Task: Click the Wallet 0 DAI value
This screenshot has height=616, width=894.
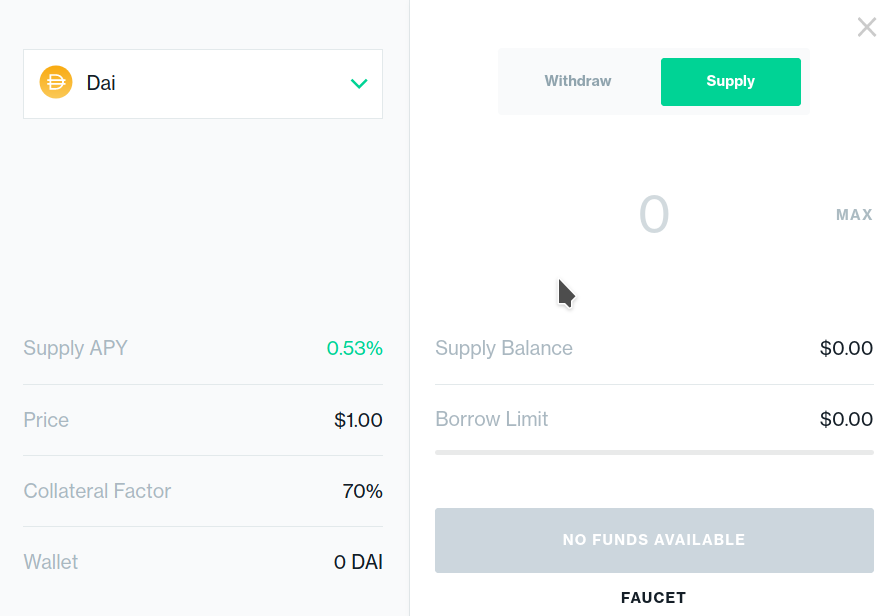Action: (358, 562)
